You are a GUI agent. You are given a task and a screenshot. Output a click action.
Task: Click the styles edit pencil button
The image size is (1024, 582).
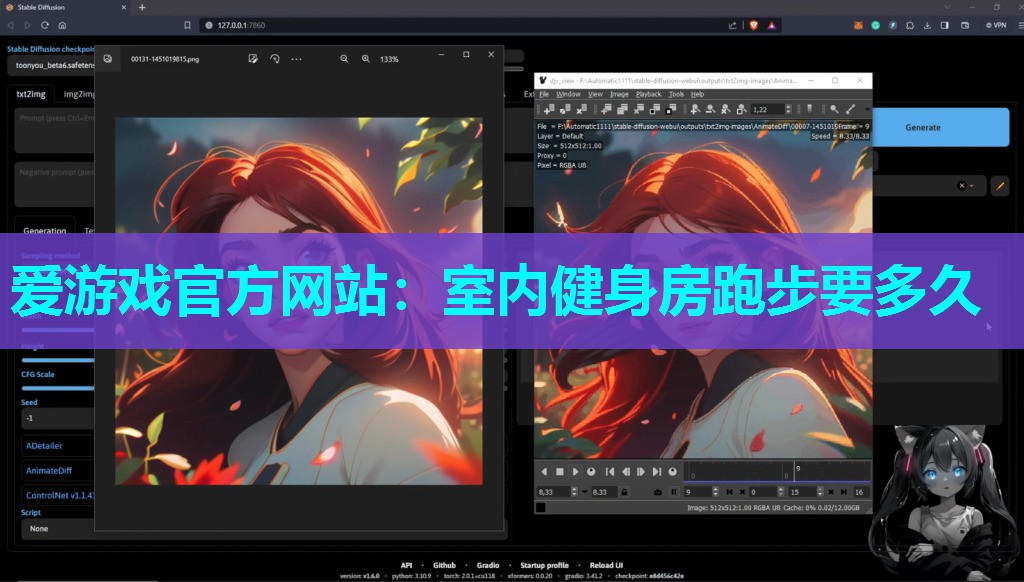(x=1000, y=186)
